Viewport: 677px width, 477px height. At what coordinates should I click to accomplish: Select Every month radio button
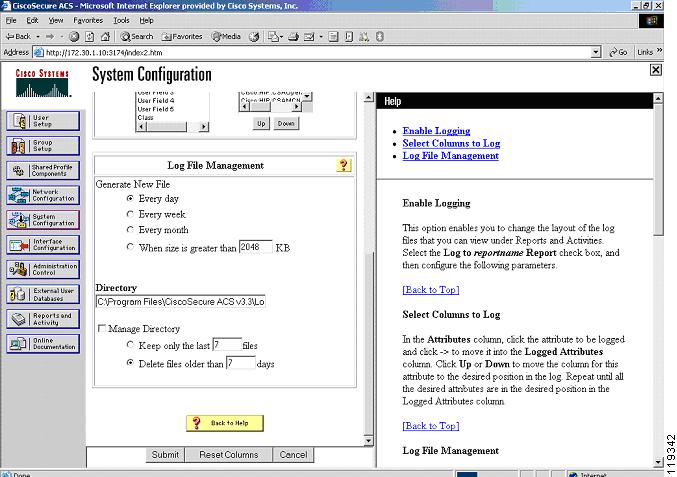coord(130,230)
